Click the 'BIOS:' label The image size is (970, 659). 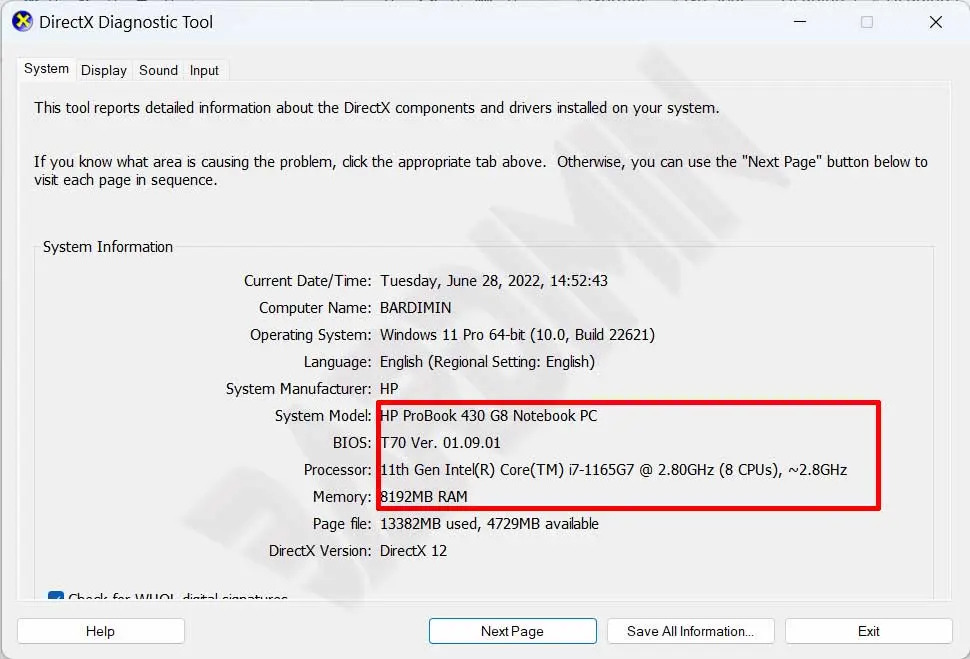pos(352,443)
